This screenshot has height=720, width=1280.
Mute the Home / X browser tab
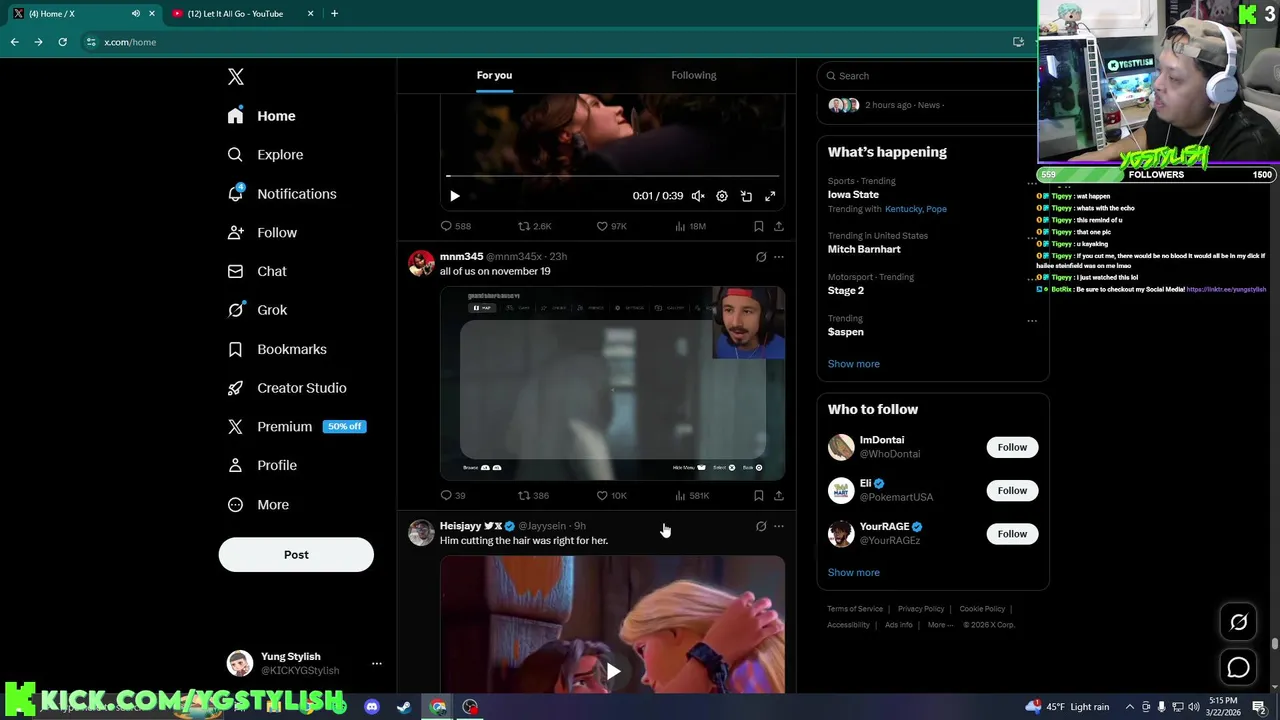click(136, 14)
